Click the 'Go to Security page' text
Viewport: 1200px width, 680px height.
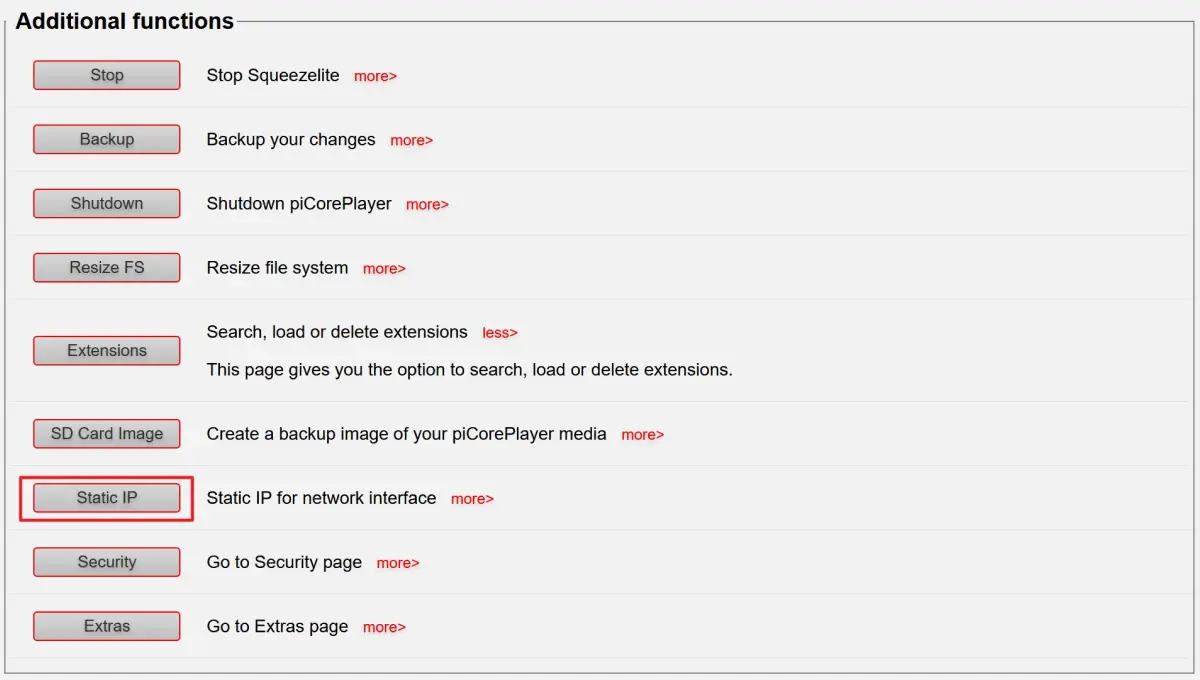284,562
